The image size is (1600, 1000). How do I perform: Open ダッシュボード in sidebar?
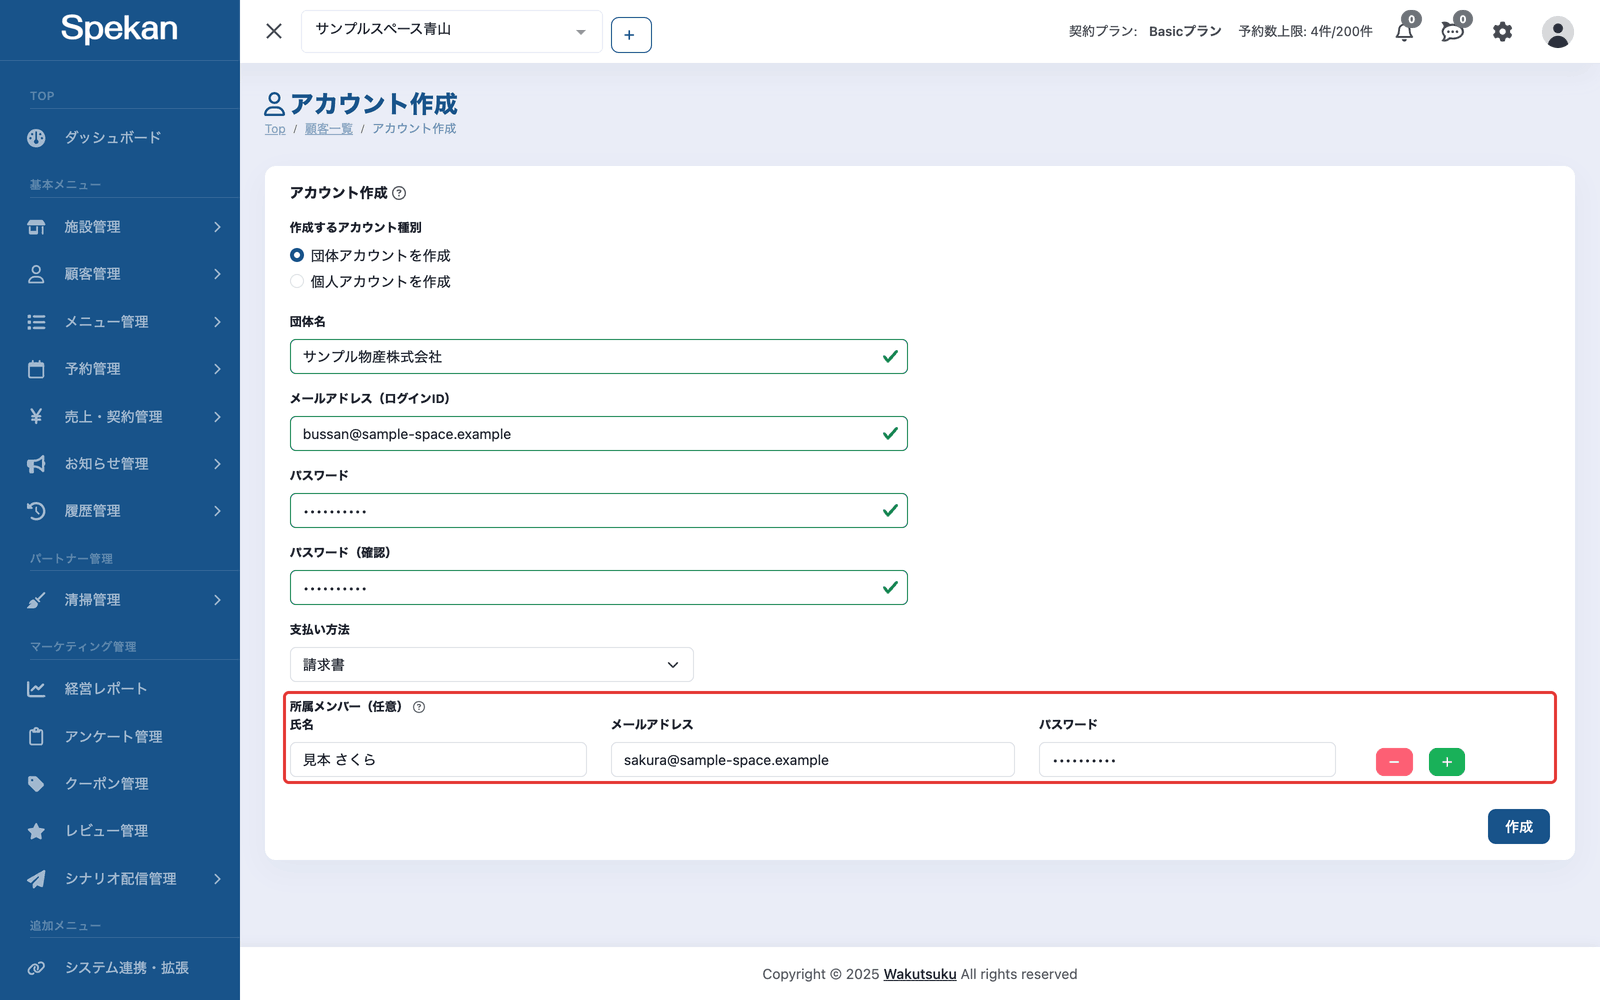[x=120, y=138]
